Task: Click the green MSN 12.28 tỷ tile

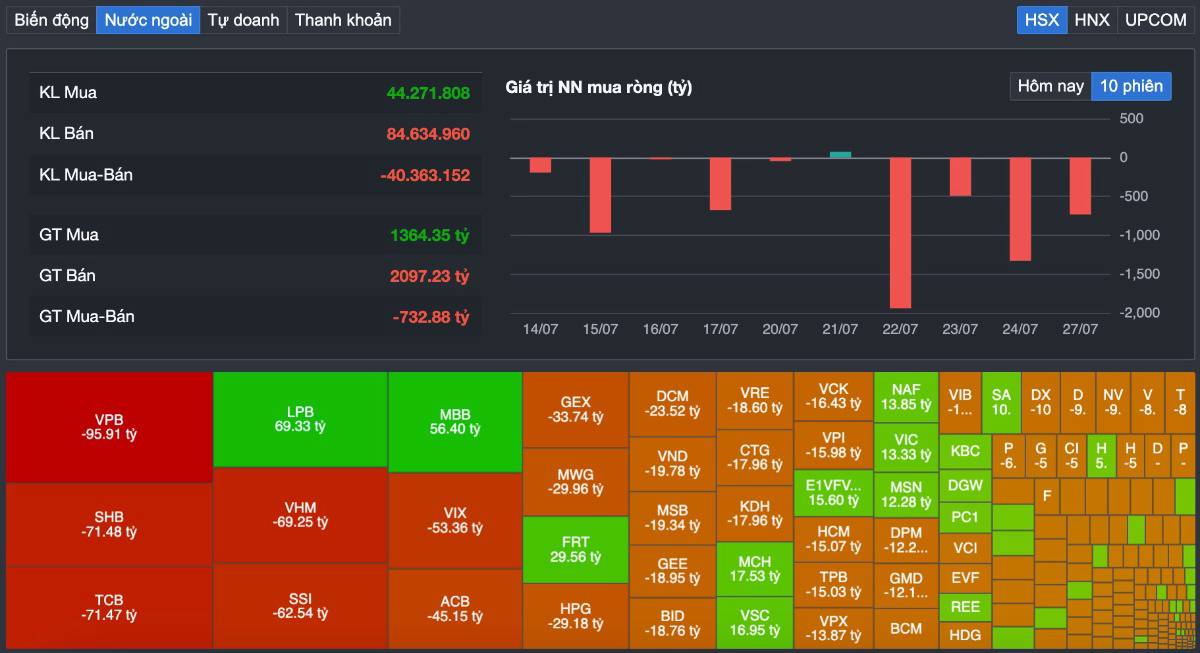Action: (x=906, y=494)
